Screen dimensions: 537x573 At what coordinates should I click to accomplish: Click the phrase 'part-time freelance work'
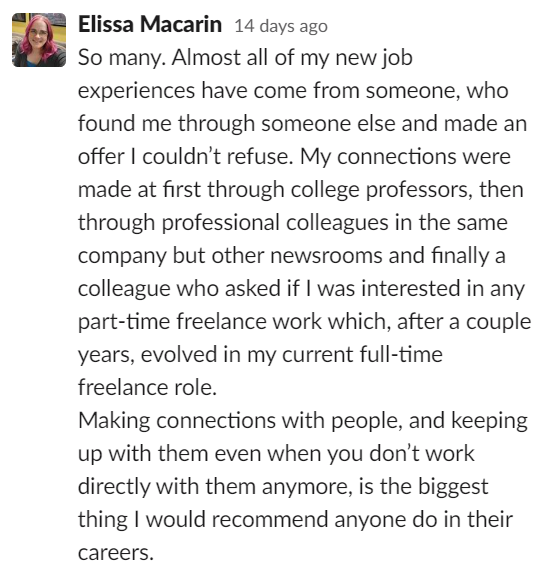tap(200, 322)
